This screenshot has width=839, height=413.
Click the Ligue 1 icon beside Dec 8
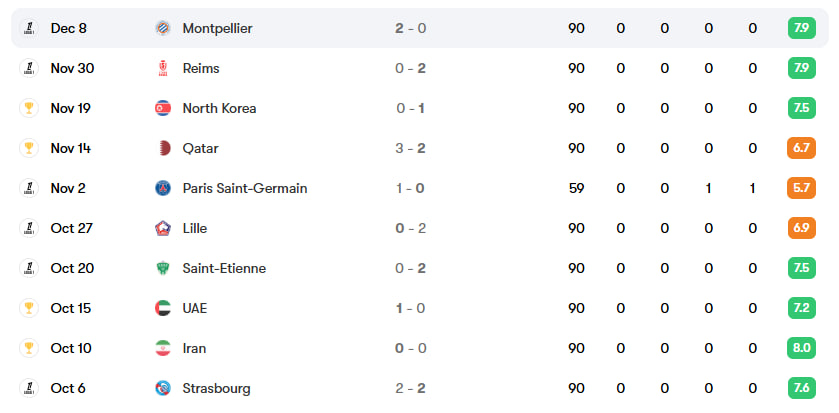[29, 28]
